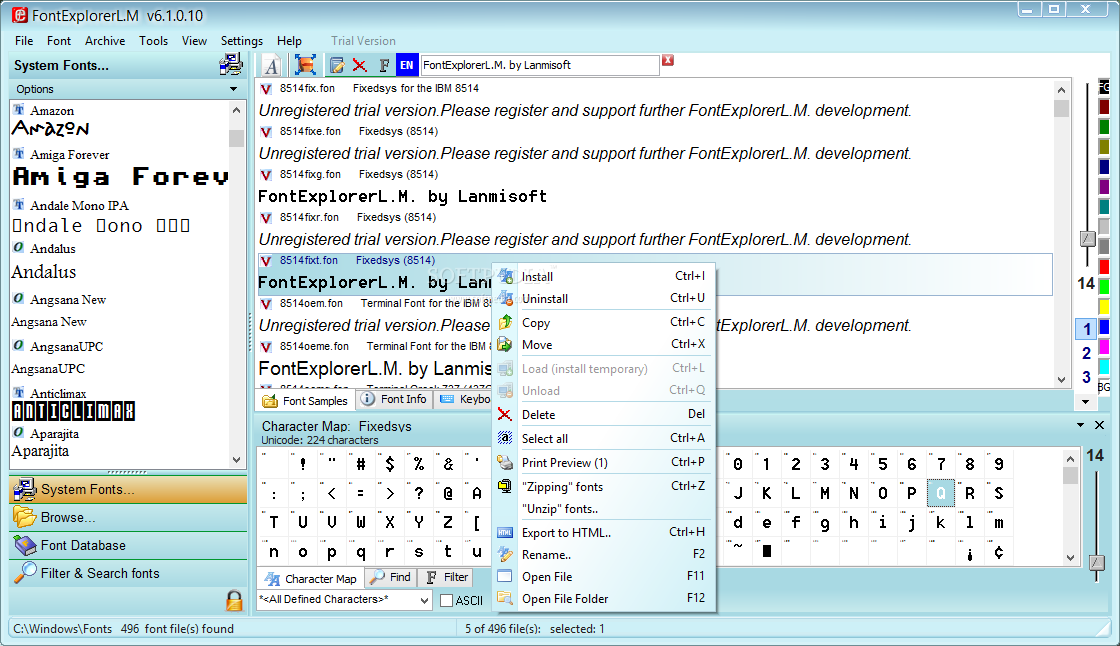The image size is (1120, 646).
Task: Click the Print Preview printer menu icon
Action: tap(505, 462)
